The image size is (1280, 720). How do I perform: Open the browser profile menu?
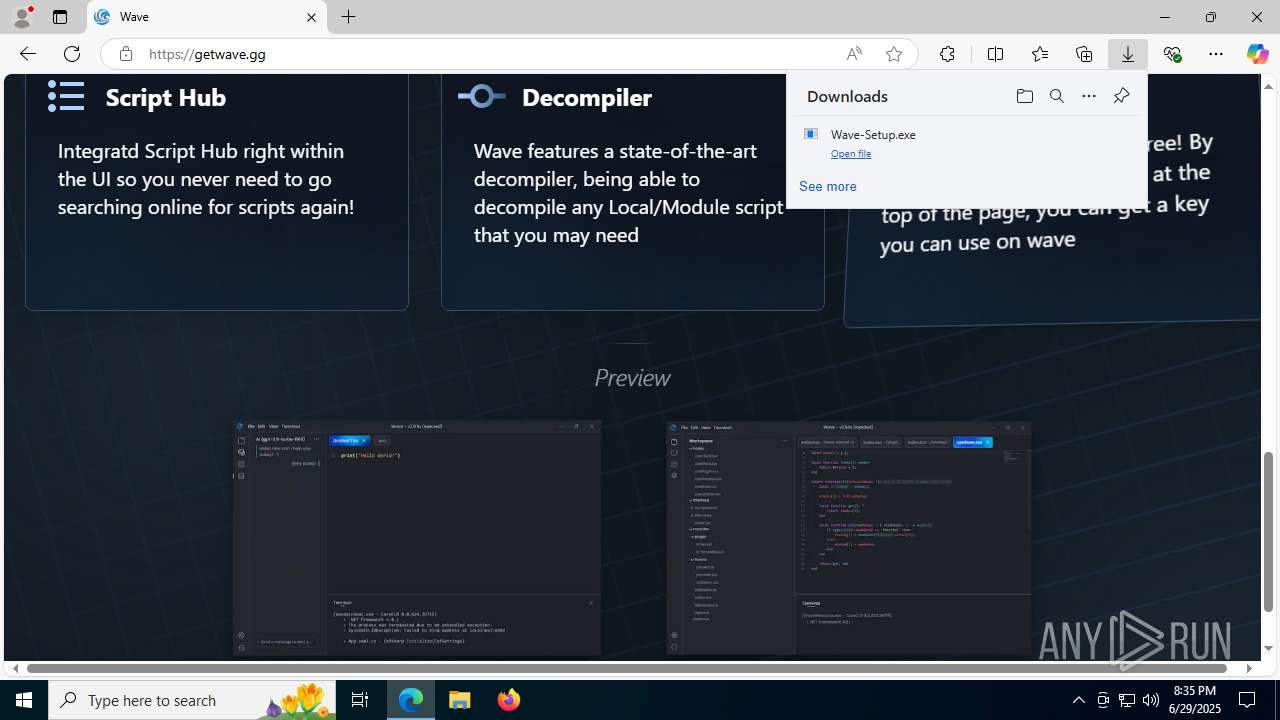pos(21,17)
